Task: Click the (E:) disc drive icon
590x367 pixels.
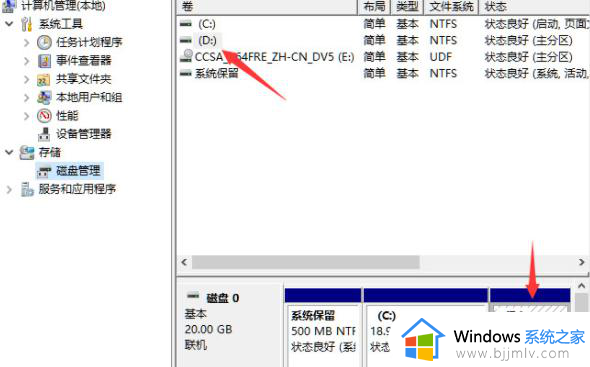Action: point(186,56)
